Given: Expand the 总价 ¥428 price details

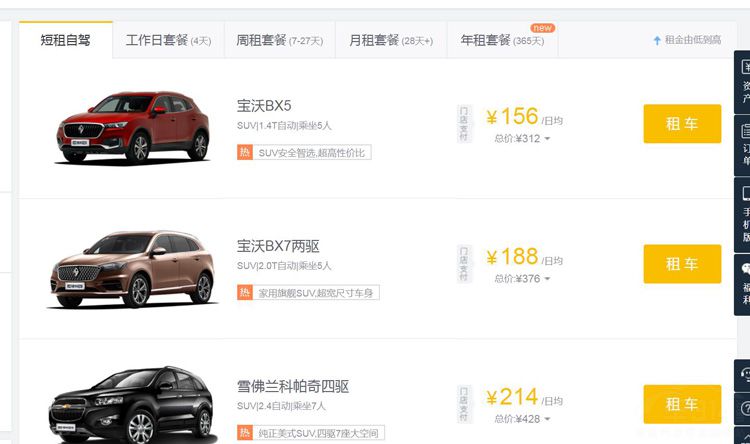Looking at the screenshot, I should pyautogui.click(x=547, y=419).
